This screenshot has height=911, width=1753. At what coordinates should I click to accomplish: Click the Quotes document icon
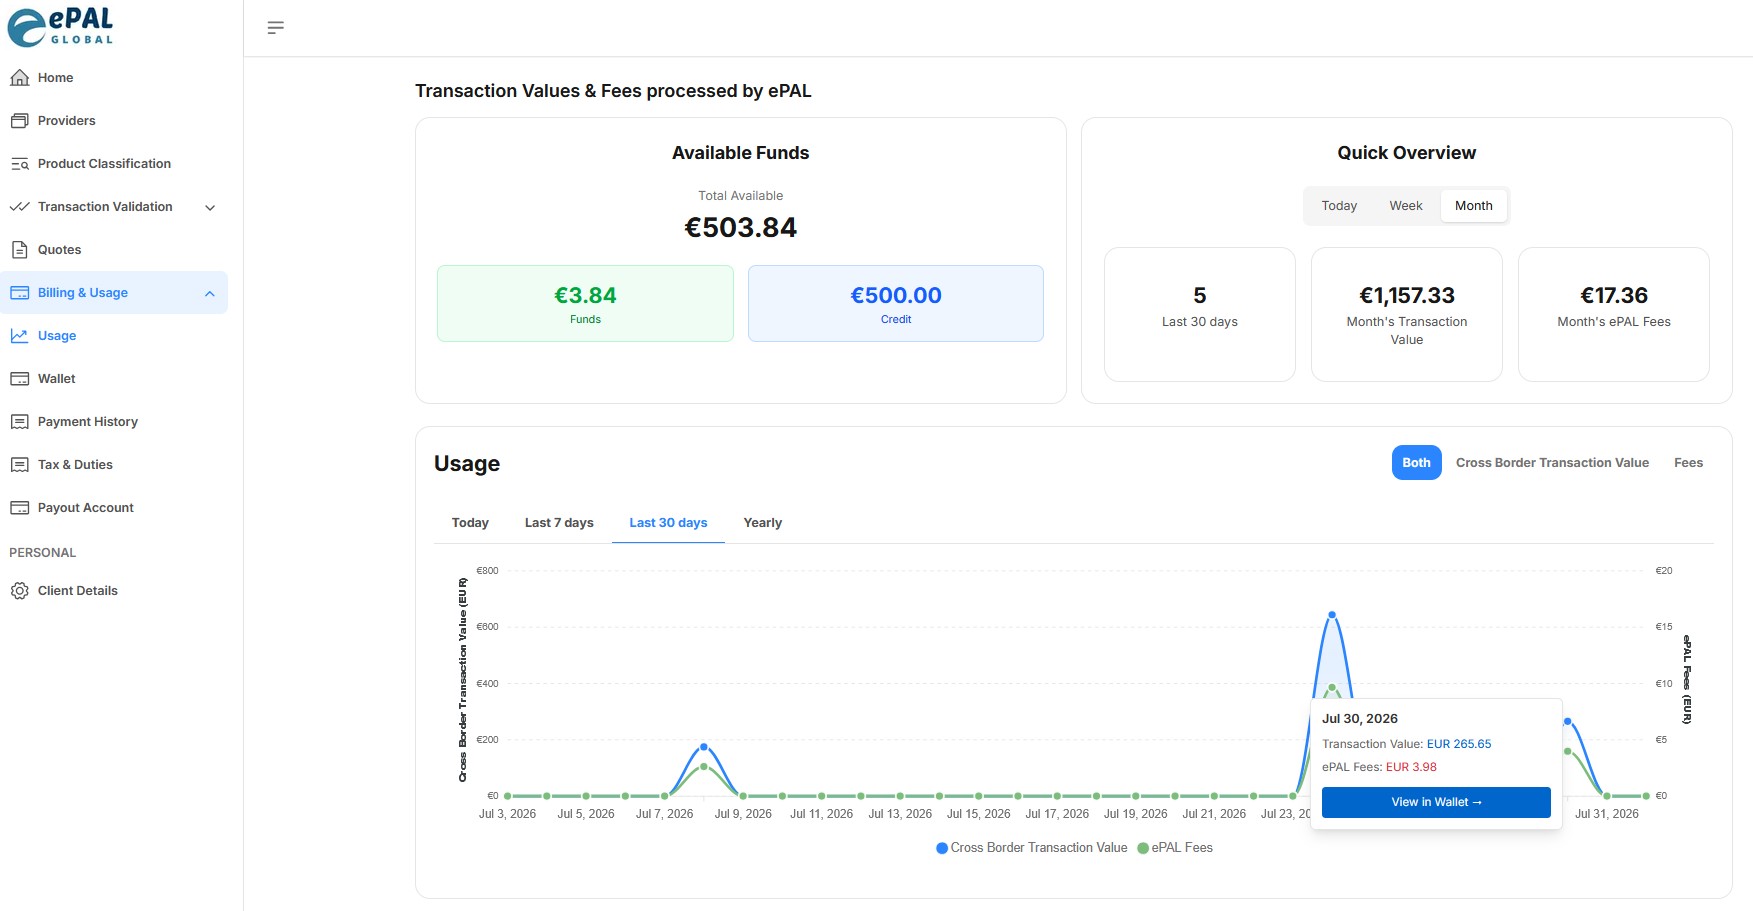(19, 250)
